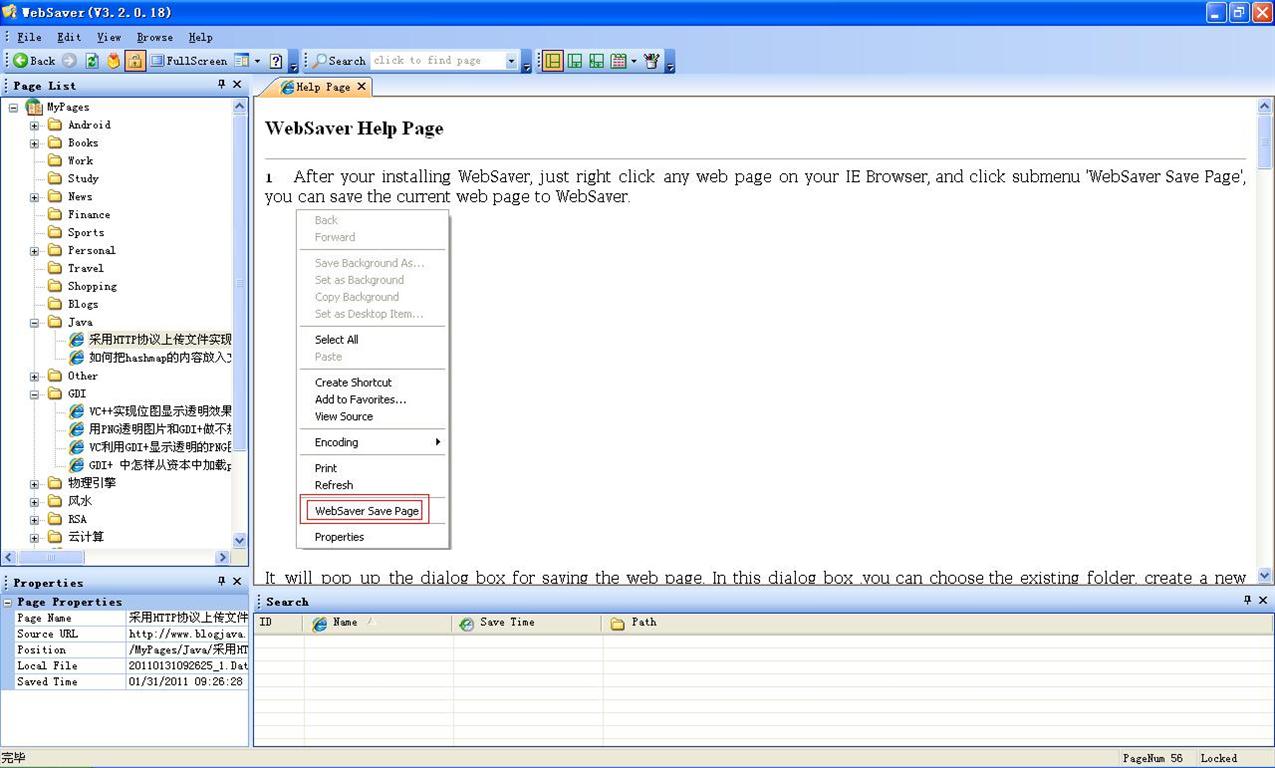1275x768 pixels.
Task: Select the second green panel layout icon
Action: (x=575, y=61)
